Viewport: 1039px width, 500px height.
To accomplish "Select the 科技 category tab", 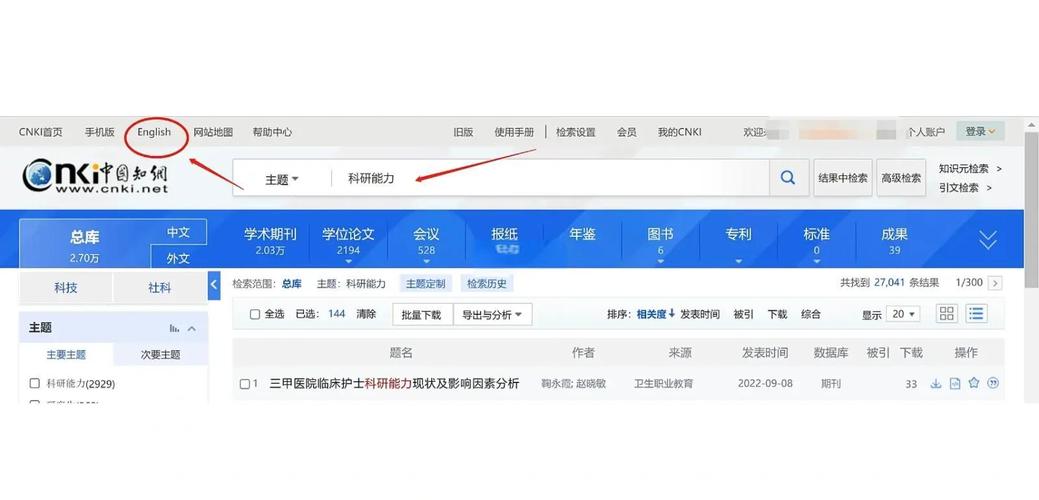I will coord(66,288).
